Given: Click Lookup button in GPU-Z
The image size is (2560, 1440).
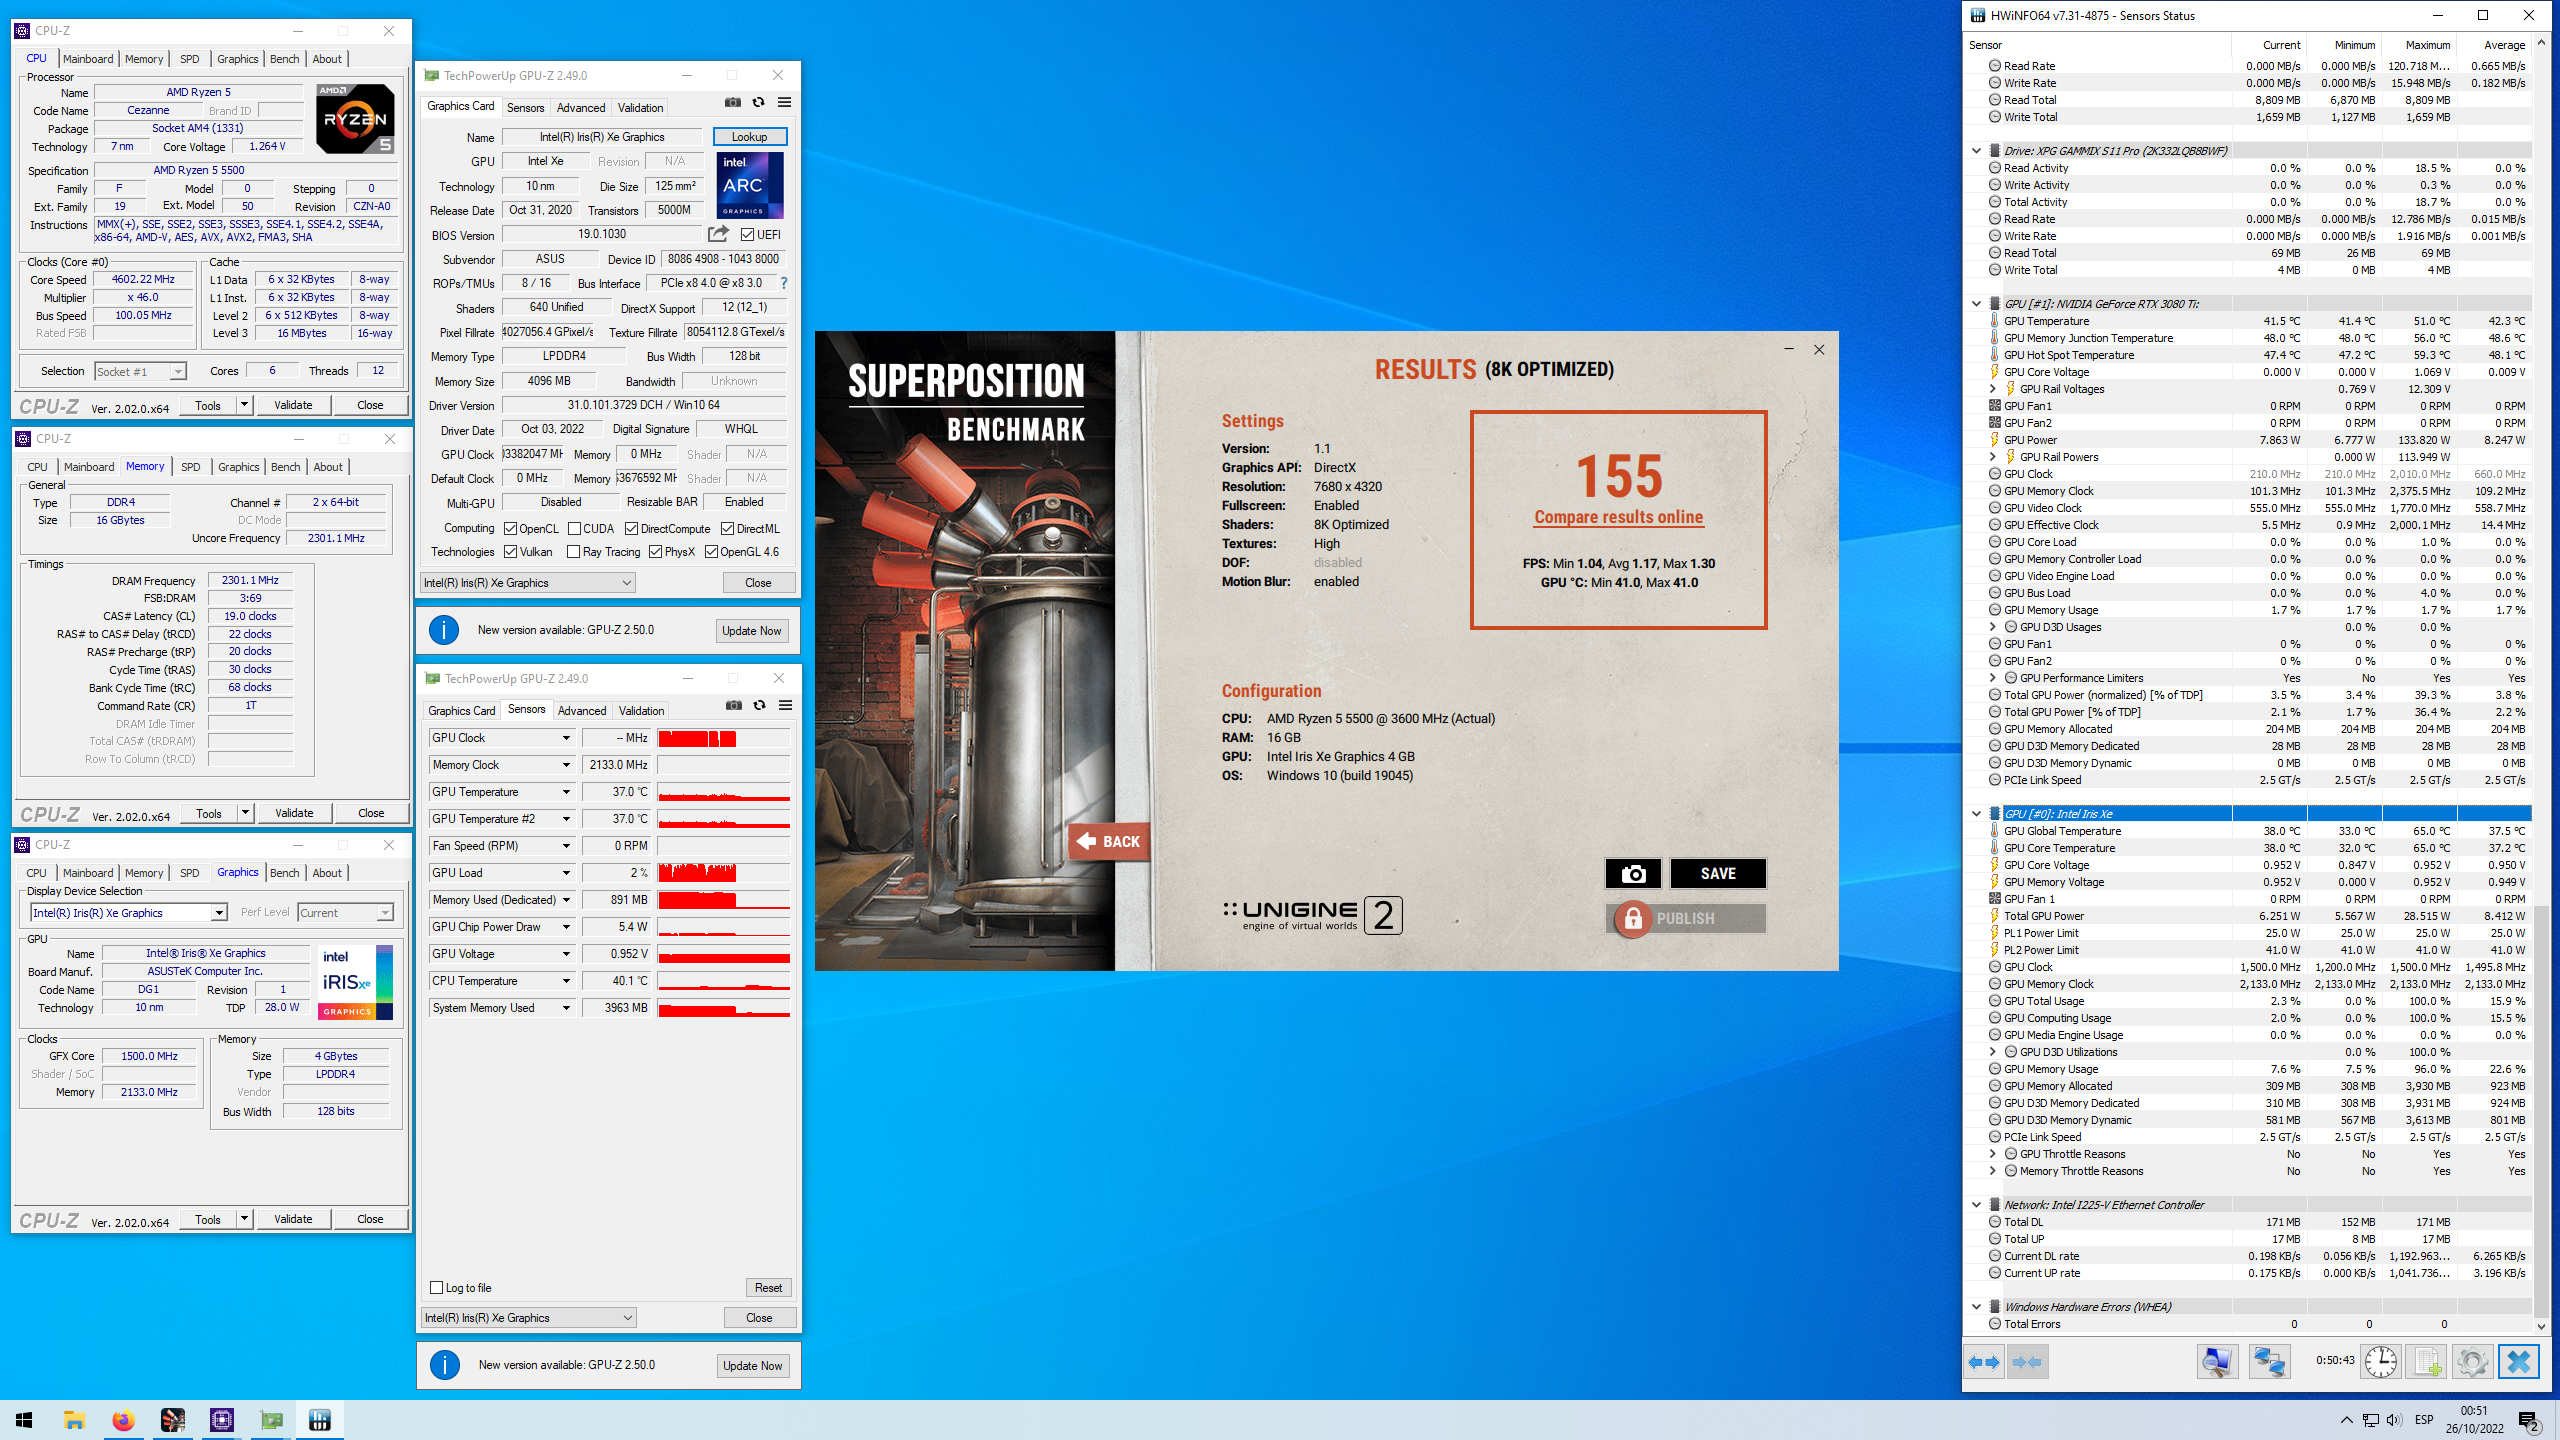Looking at the screenshot, I should pos(750,137).
